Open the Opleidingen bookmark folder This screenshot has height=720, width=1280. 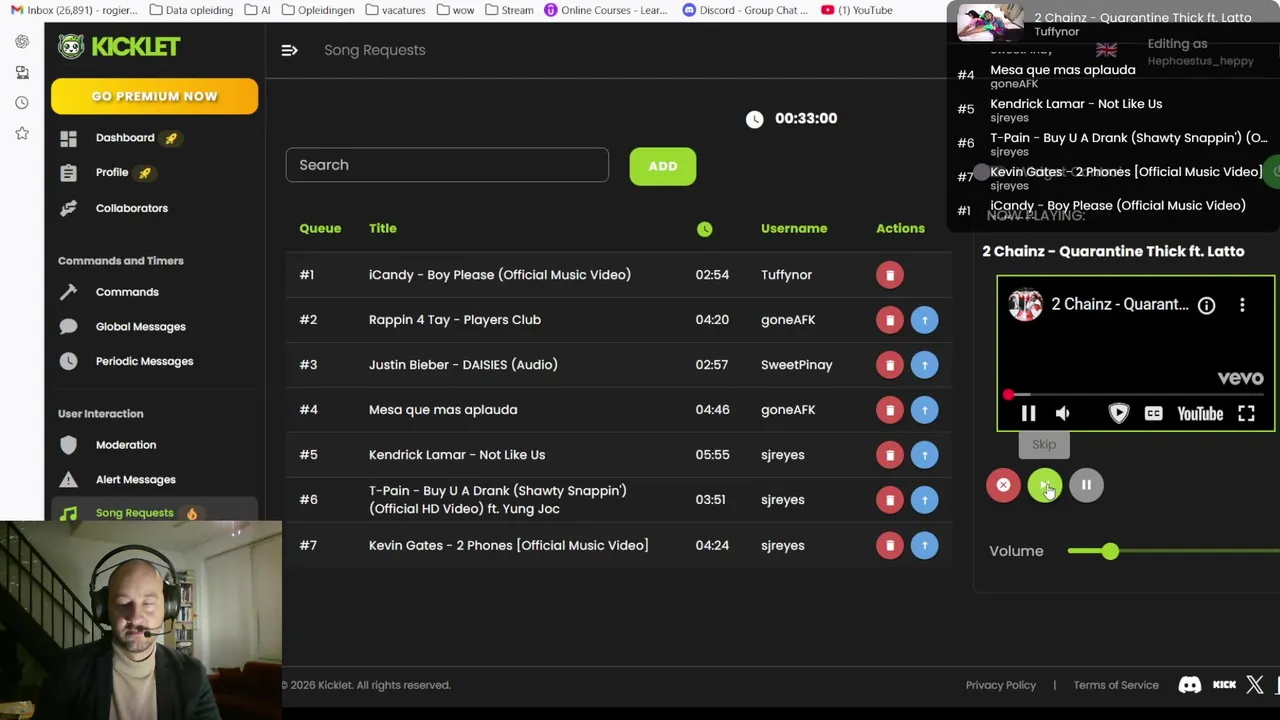click(318, 10)
